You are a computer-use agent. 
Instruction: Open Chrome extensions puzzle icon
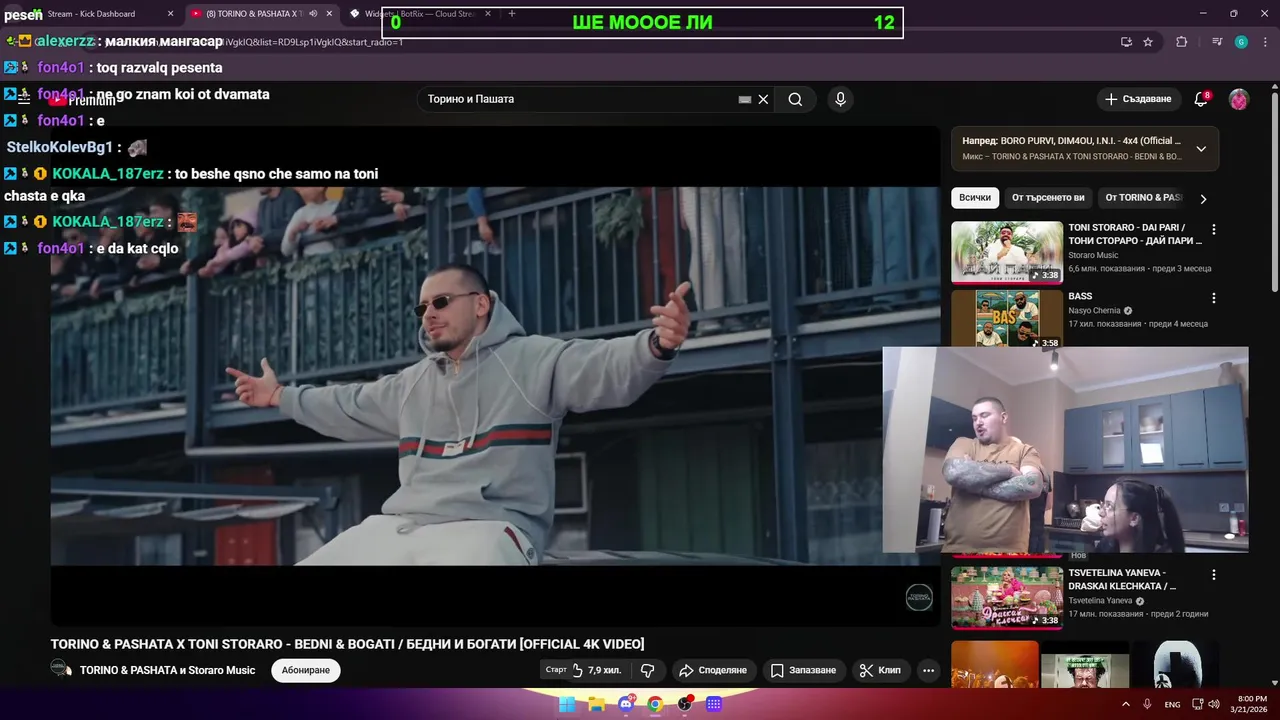tap(1182, 42)
